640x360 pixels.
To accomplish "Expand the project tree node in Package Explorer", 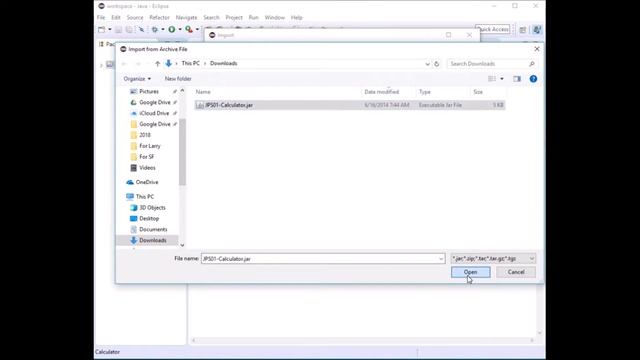I will [x=101, y=64].
